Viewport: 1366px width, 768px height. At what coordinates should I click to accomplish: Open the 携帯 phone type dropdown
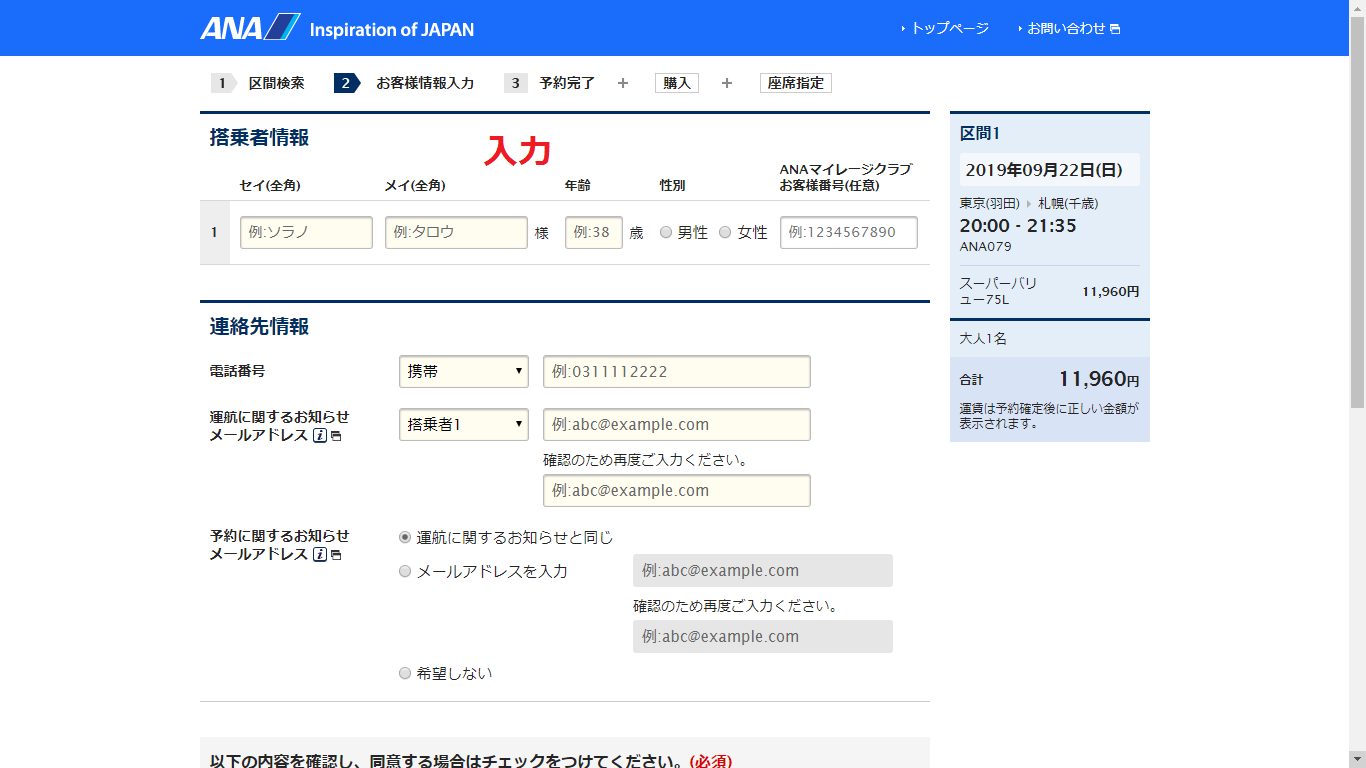[x=463, y=372]
